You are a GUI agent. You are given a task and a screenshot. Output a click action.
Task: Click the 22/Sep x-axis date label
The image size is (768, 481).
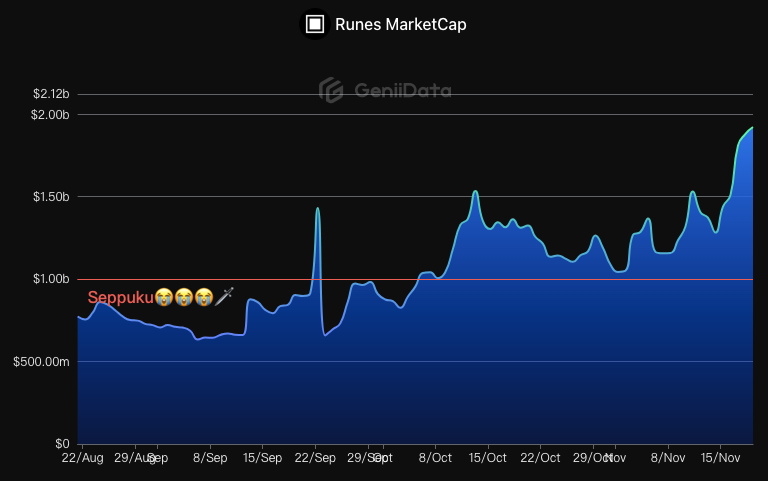[315, 458]
